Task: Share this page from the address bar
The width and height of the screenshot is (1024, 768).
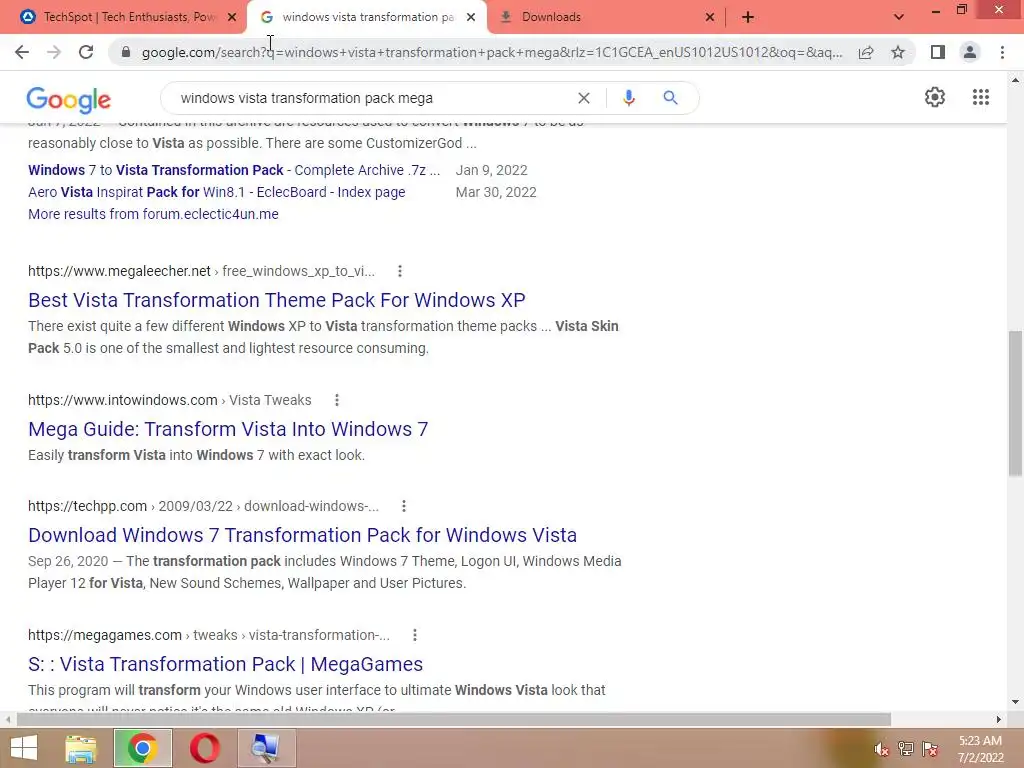Action: (866, 52)
